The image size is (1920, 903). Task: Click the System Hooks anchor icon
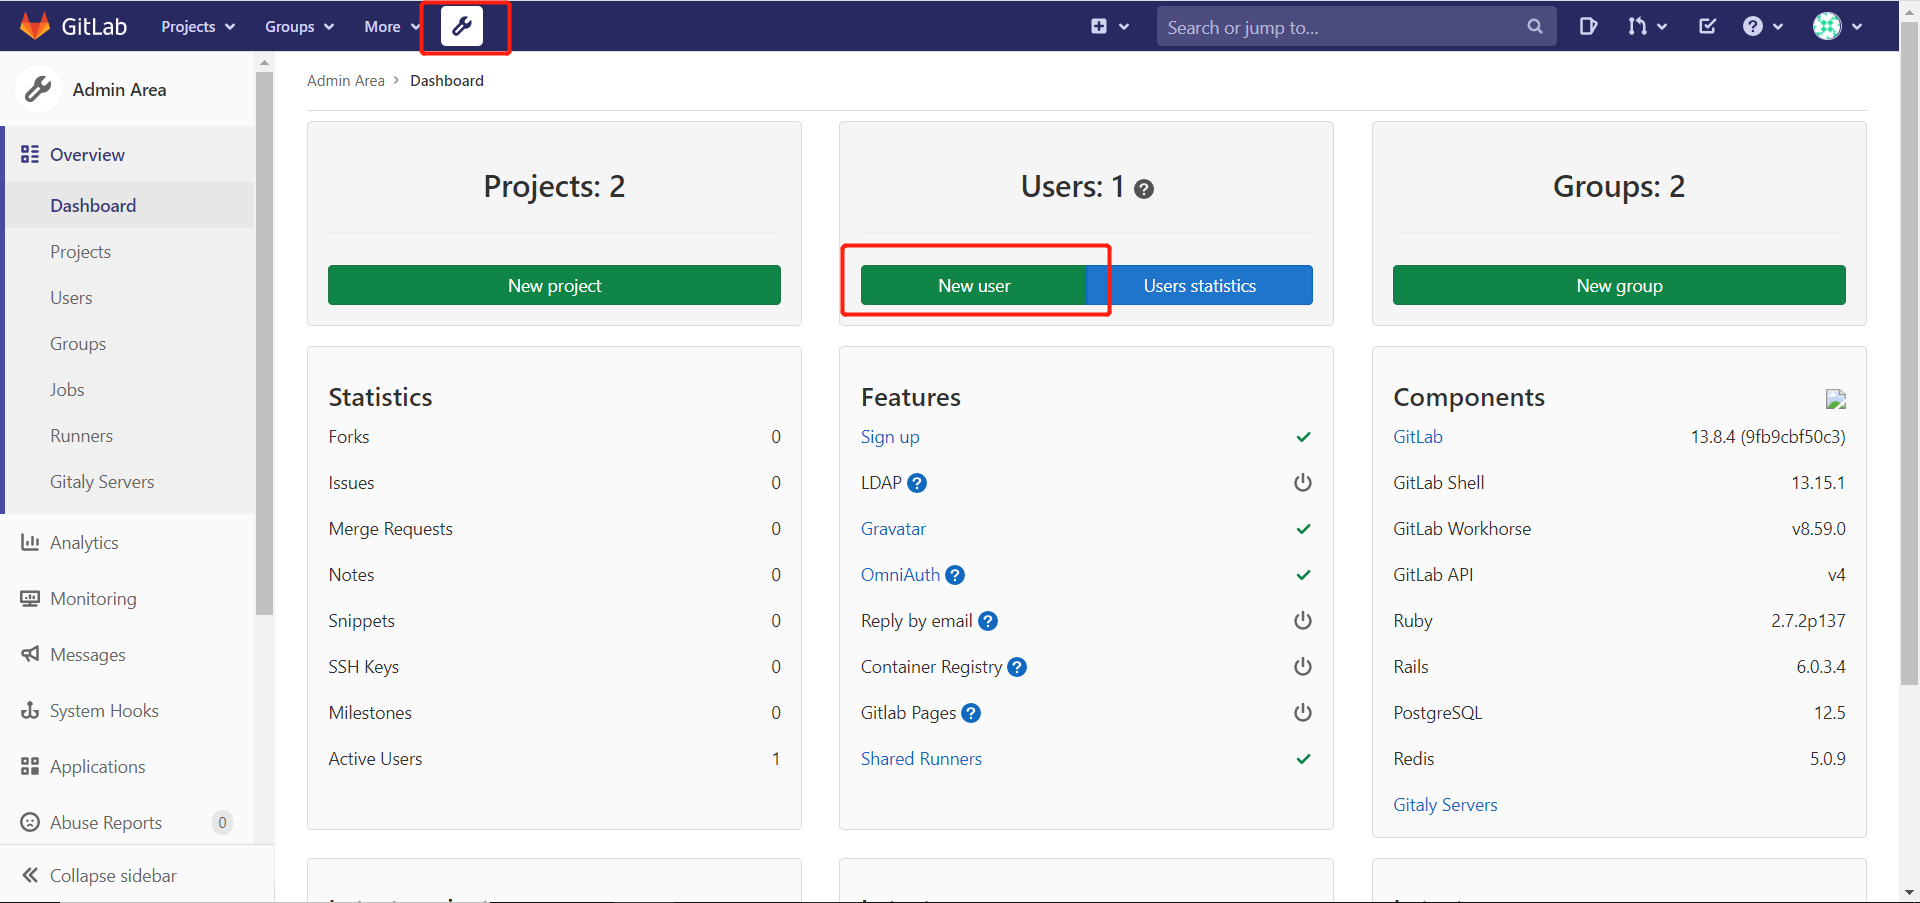[30, 710]
